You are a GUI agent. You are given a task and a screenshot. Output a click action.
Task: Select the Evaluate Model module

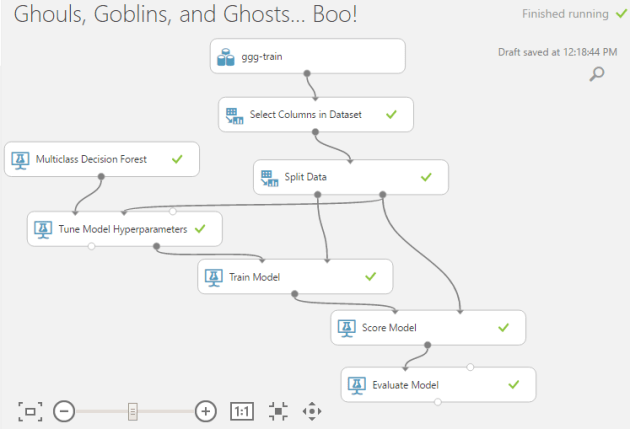pyautogui.click(x=438, y=384)
